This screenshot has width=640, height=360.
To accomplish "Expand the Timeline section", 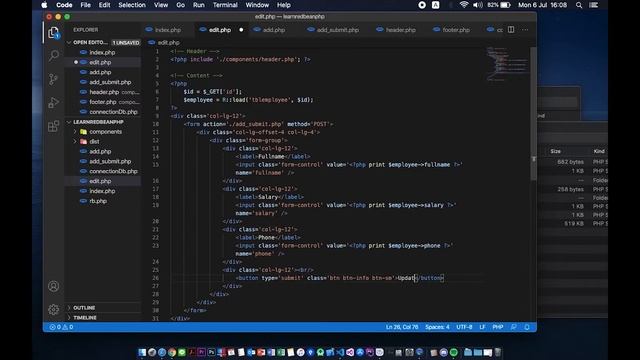I will tap(84, 317).
